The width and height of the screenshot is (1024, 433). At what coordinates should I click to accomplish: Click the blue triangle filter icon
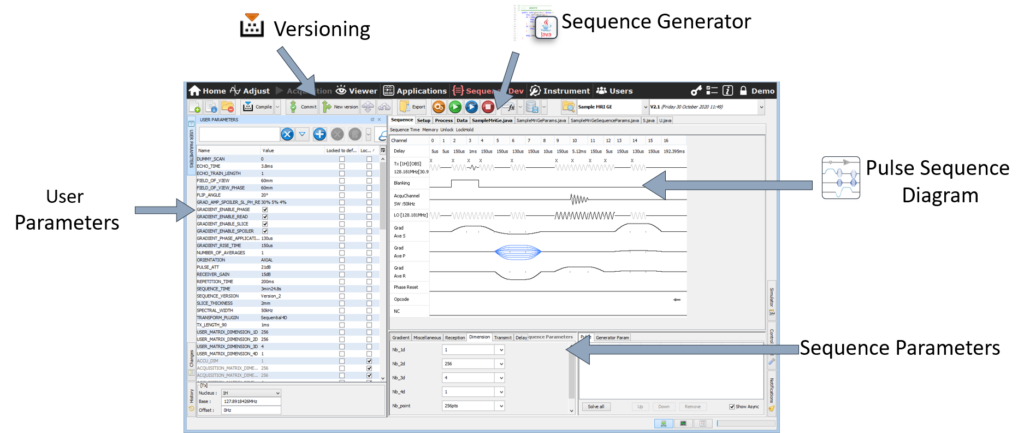pos(302,135)
